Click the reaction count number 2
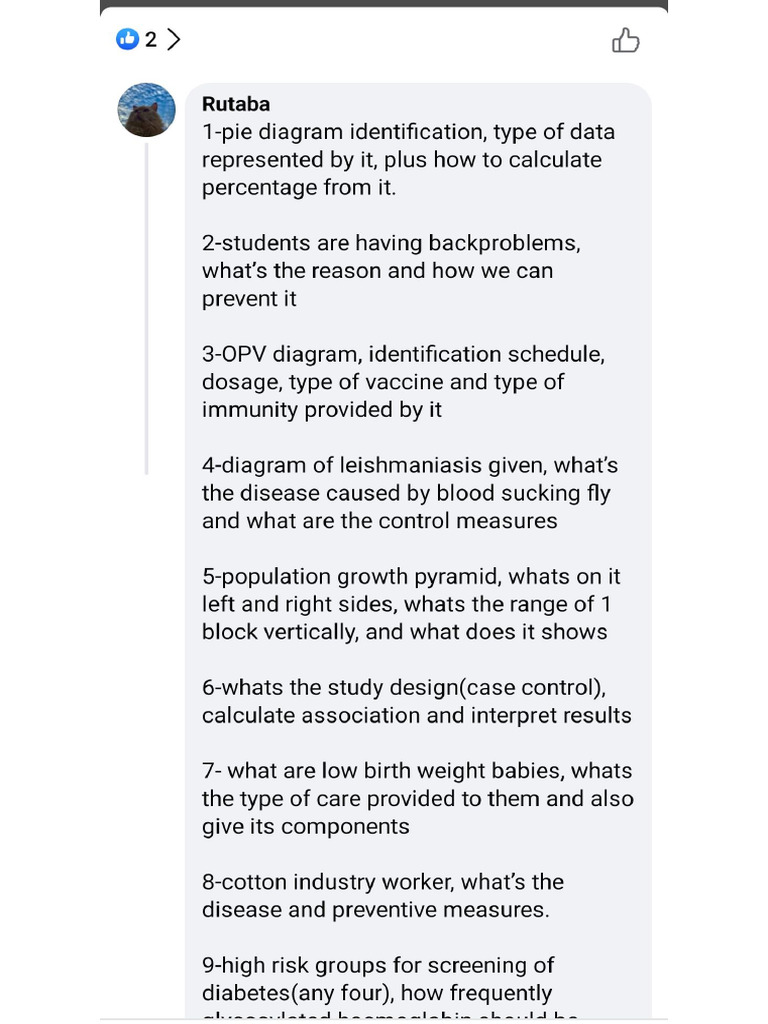768x1024 pixels. pyautogui.click(x=151, y=39)
